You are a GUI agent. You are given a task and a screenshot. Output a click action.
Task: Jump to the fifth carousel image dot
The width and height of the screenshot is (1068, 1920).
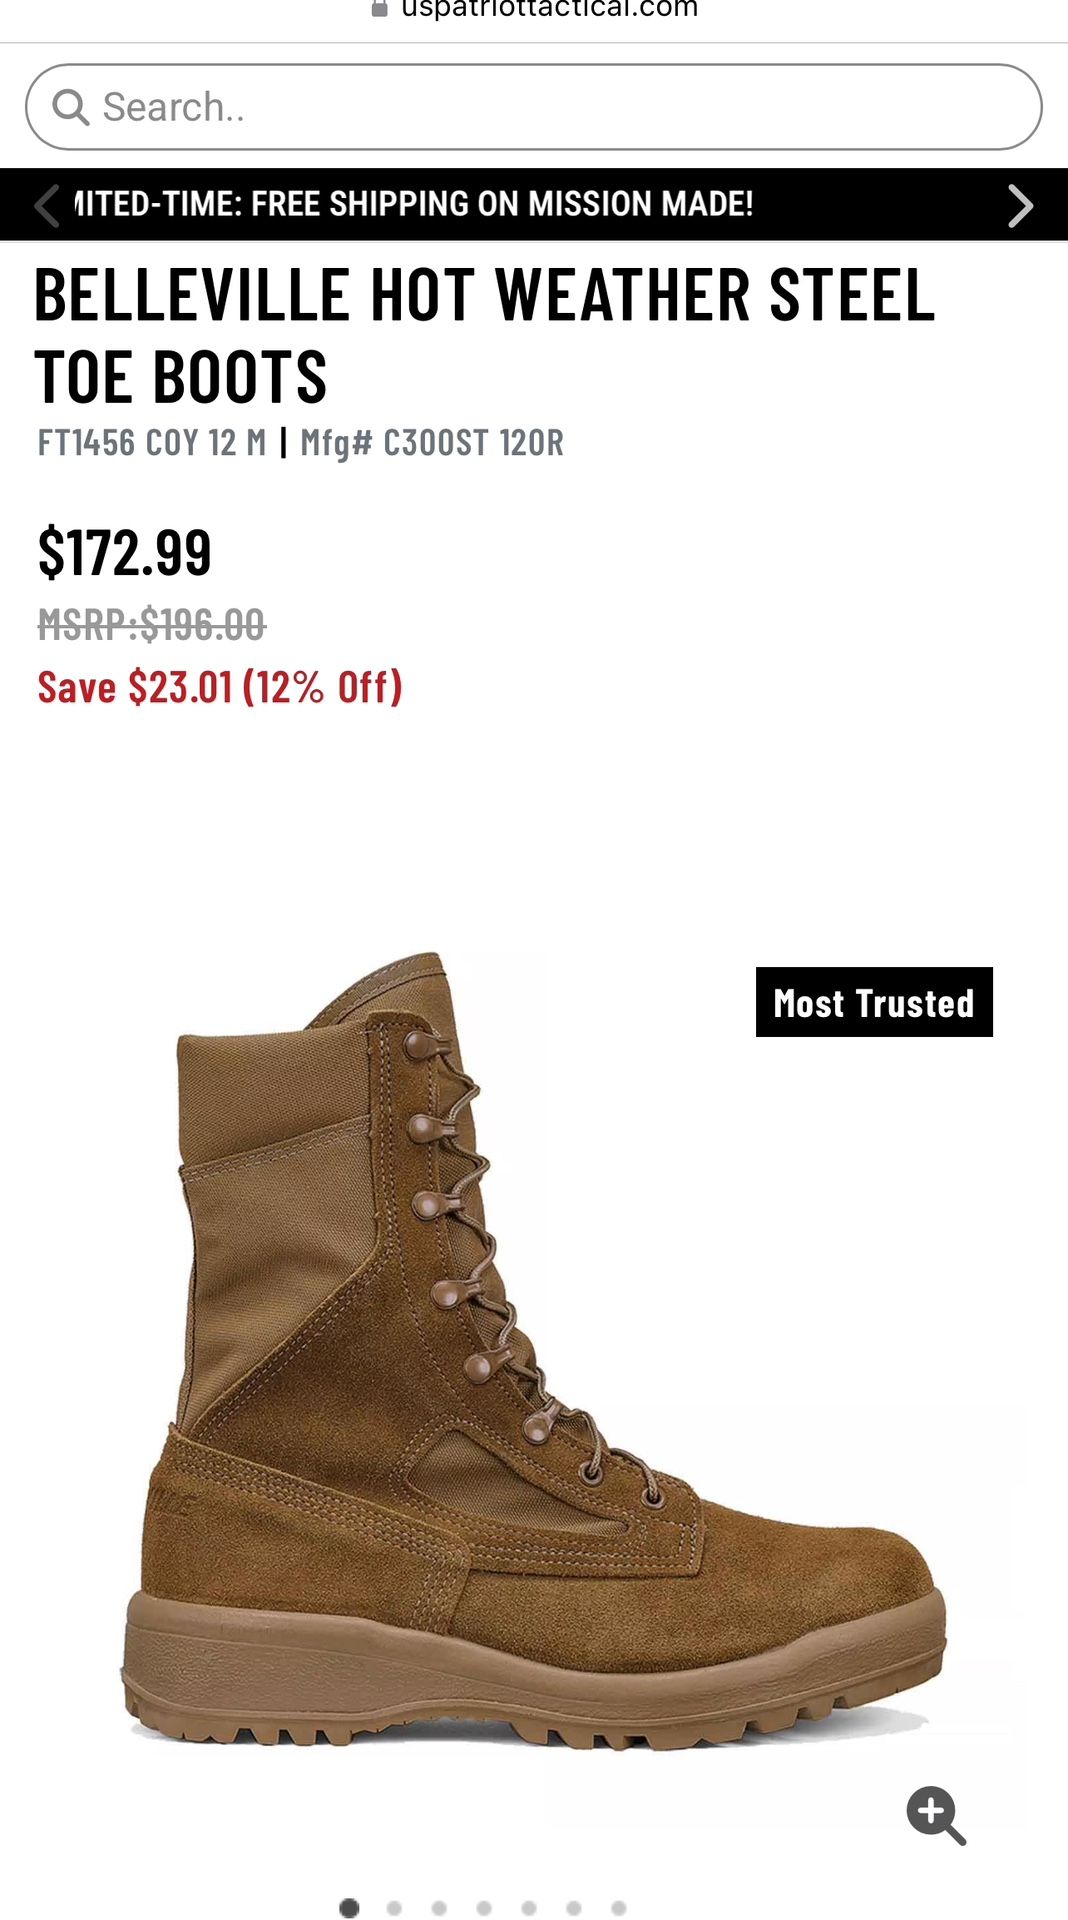pyautogui.click(x=529, y=1908)
